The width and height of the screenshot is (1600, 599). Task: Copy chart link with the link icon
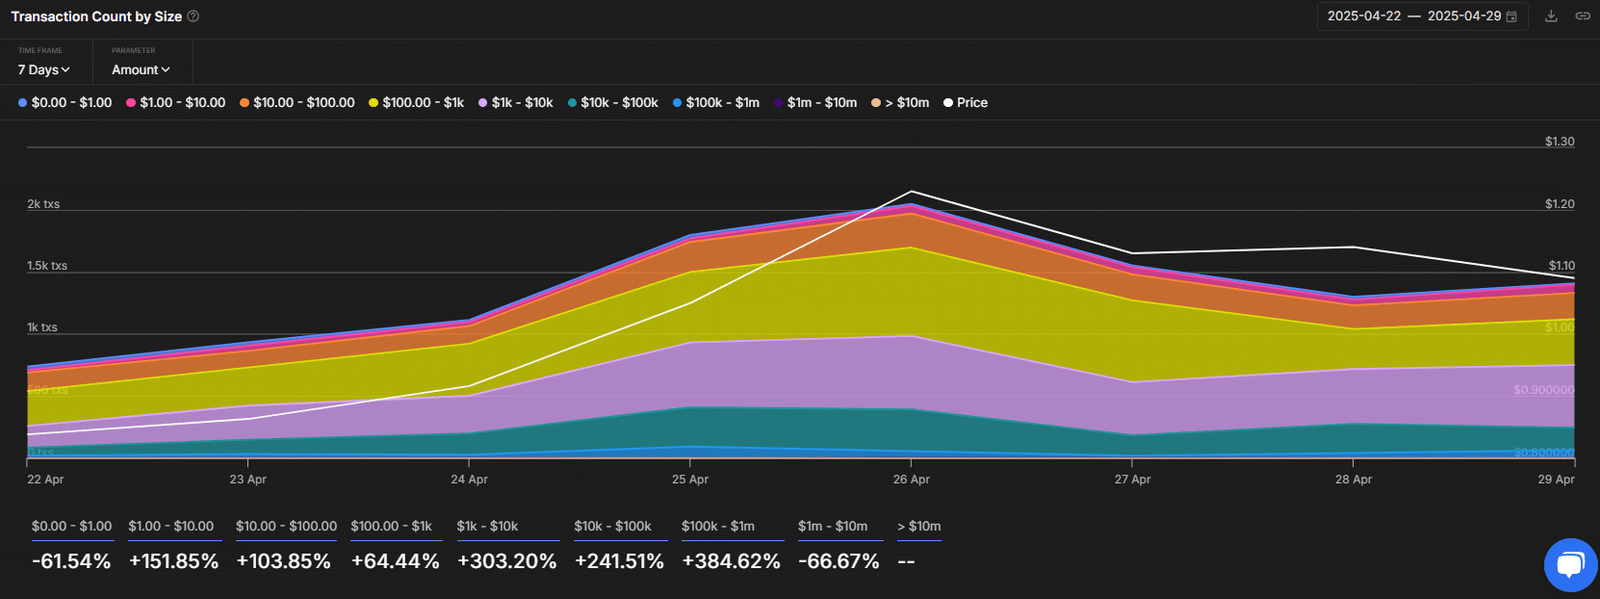coord(1583,16)
